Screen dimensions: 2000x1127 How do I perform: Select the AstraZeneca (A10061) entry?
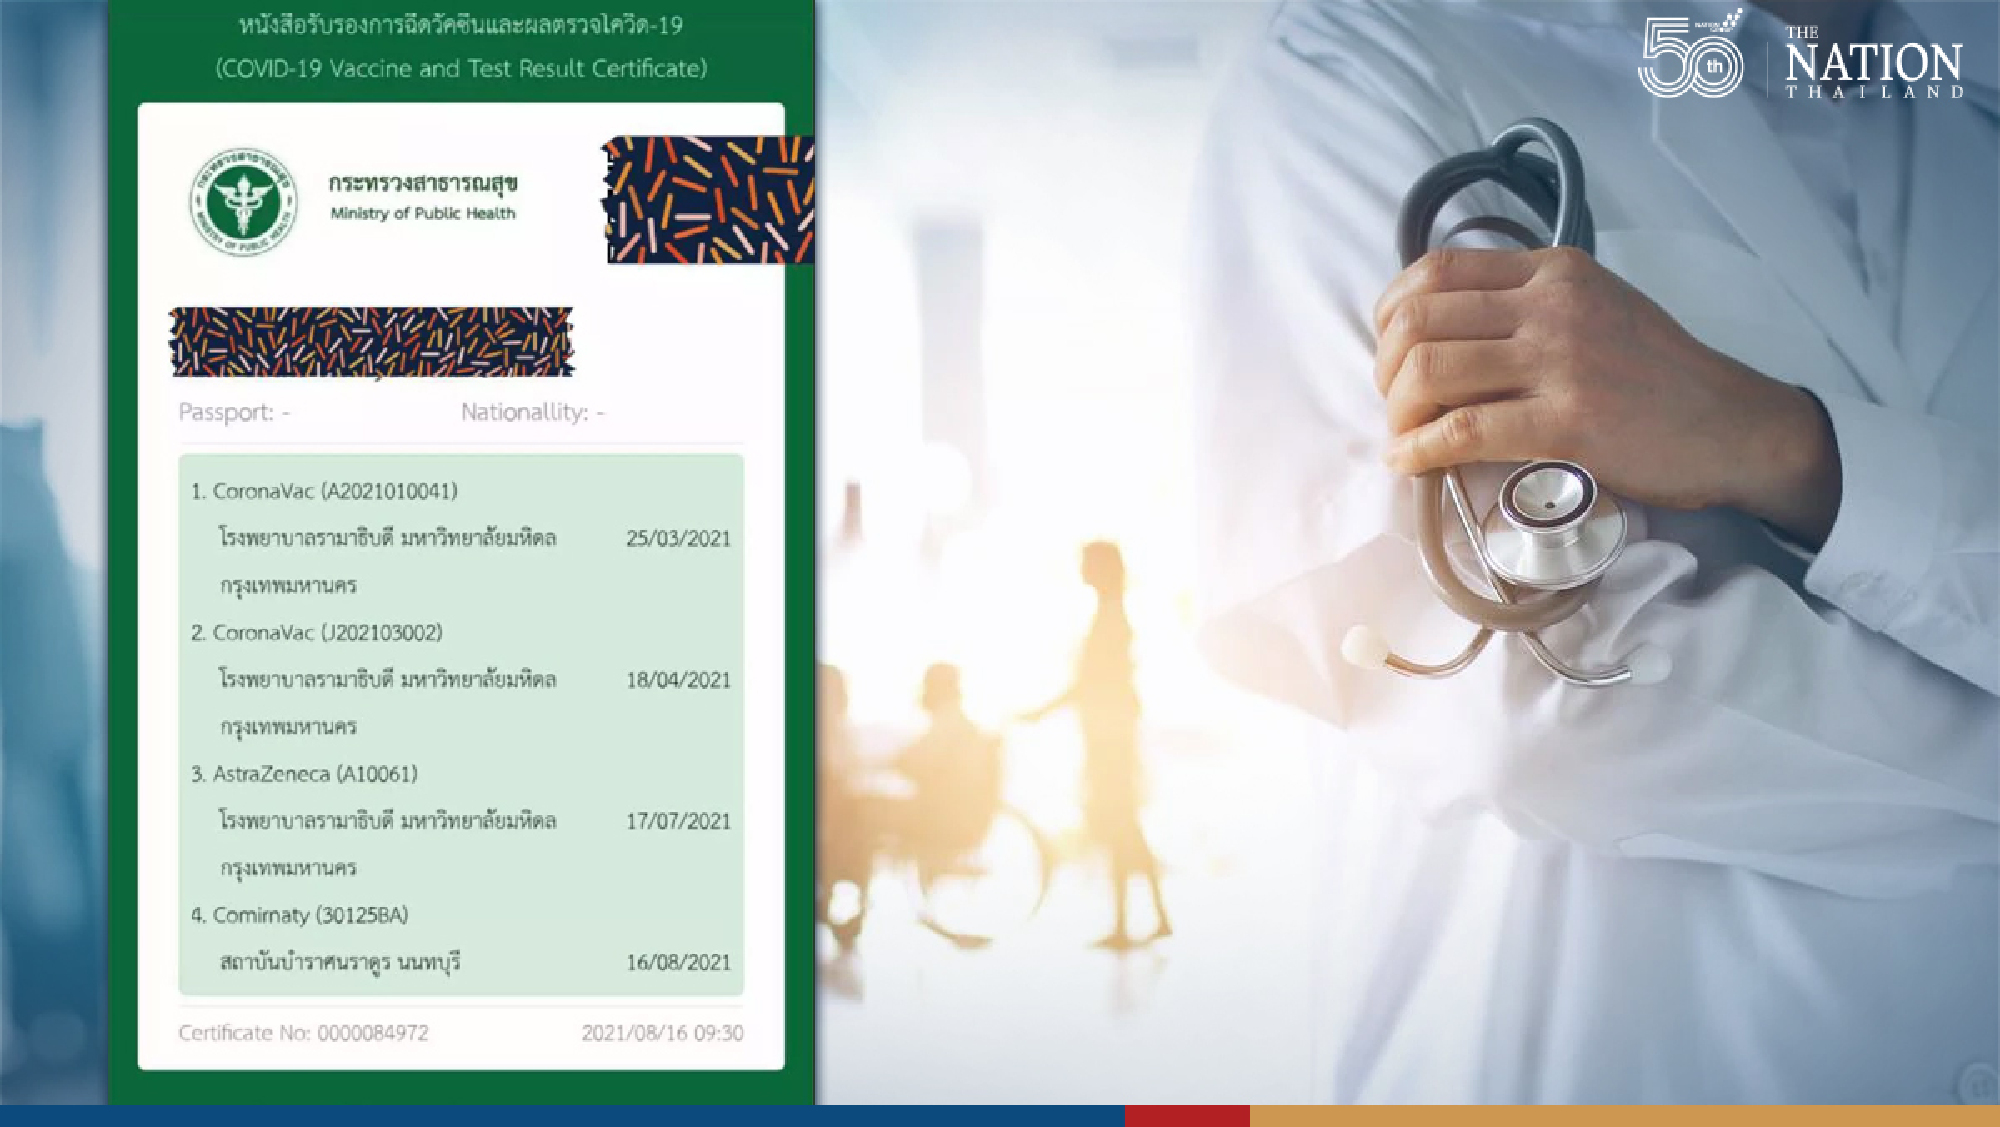(x=304, y=774)
